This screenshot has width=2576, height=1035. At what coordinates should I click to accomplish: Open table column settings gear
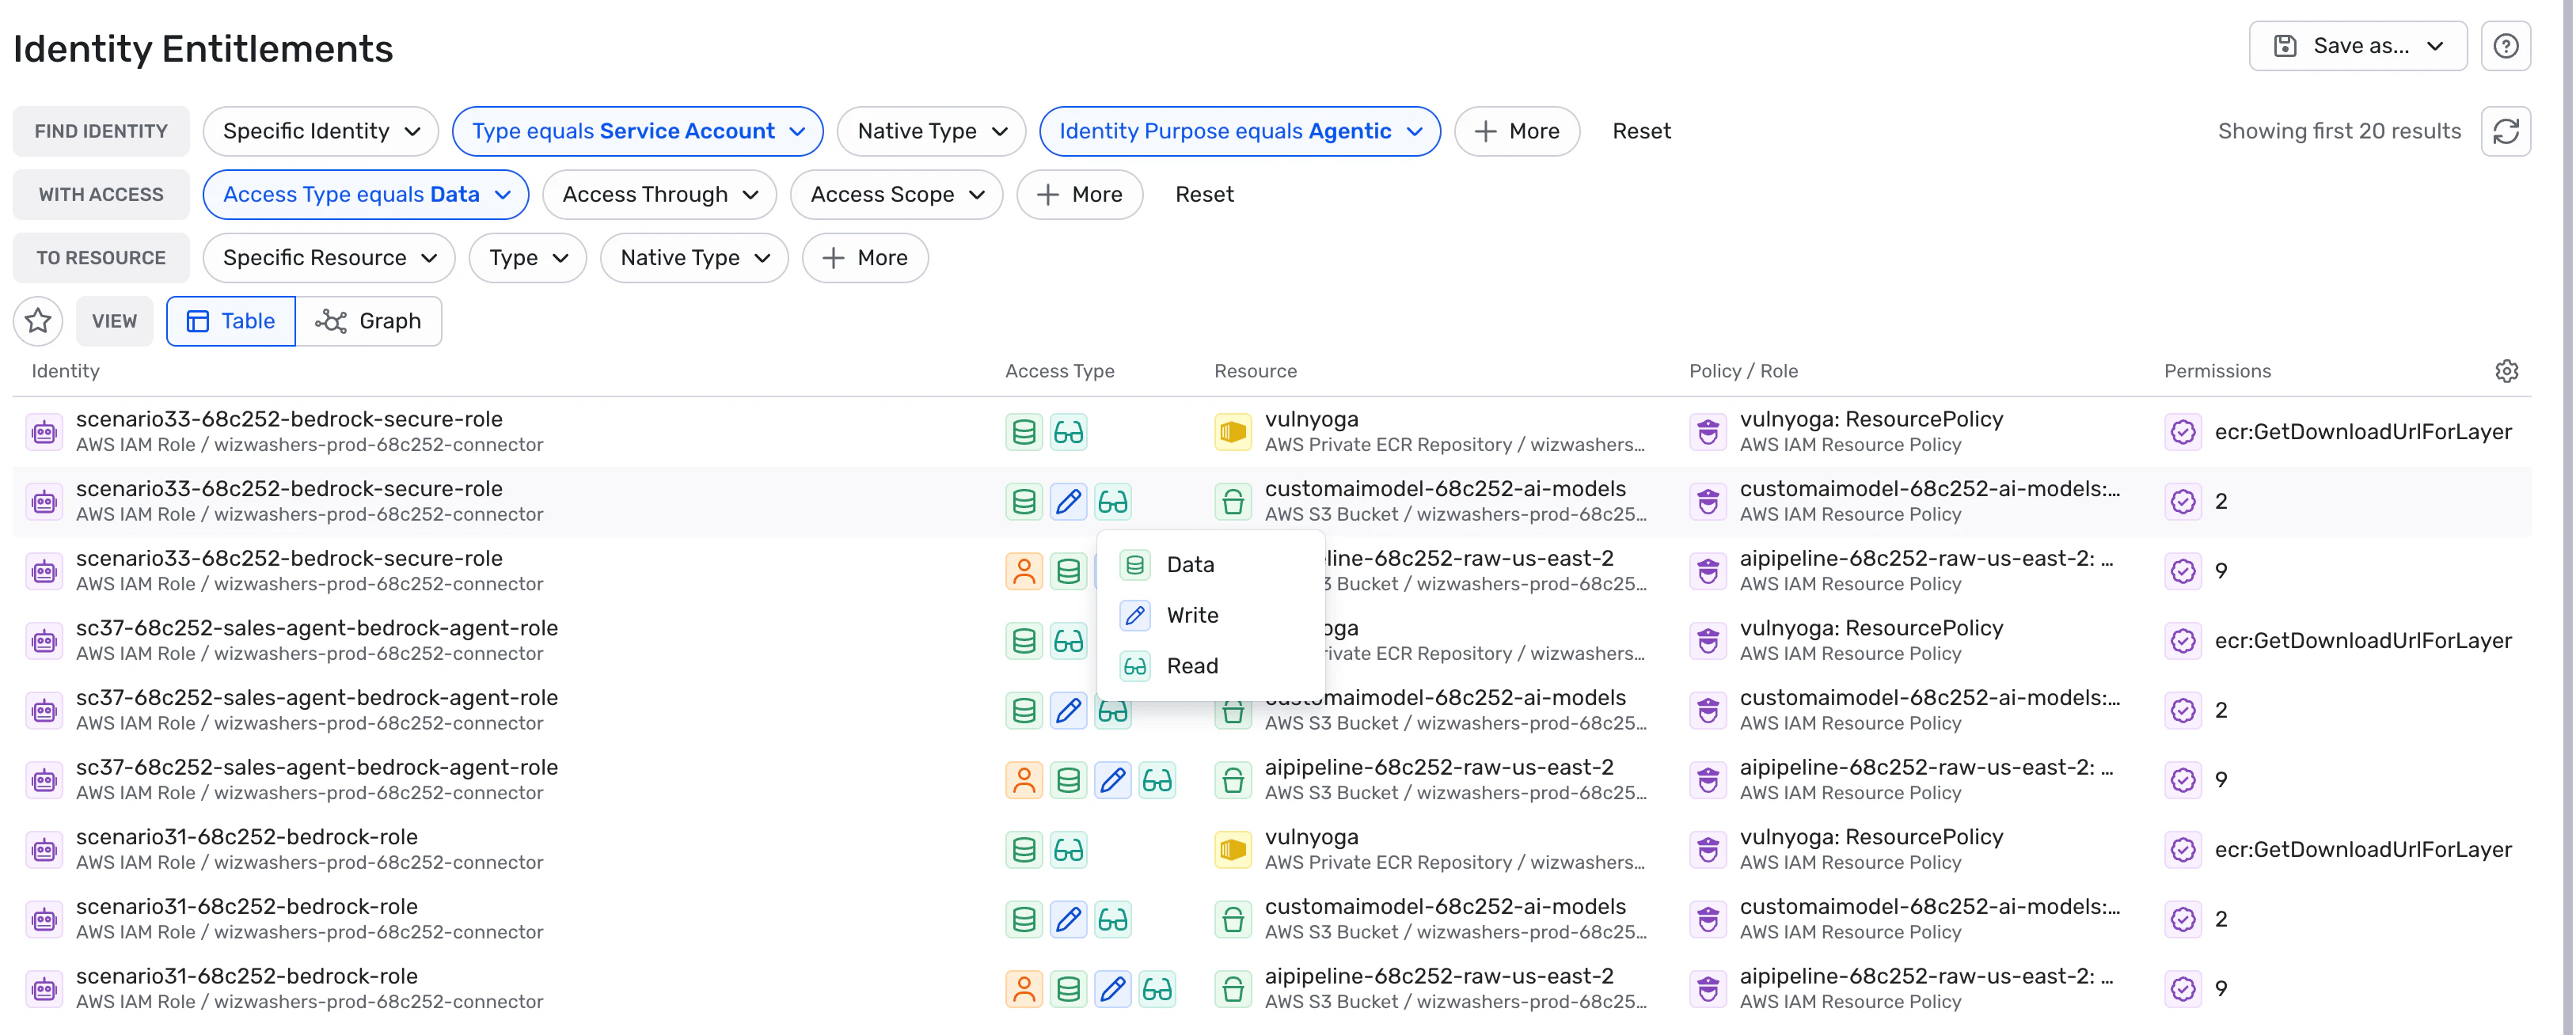(x=2506, y=371)
